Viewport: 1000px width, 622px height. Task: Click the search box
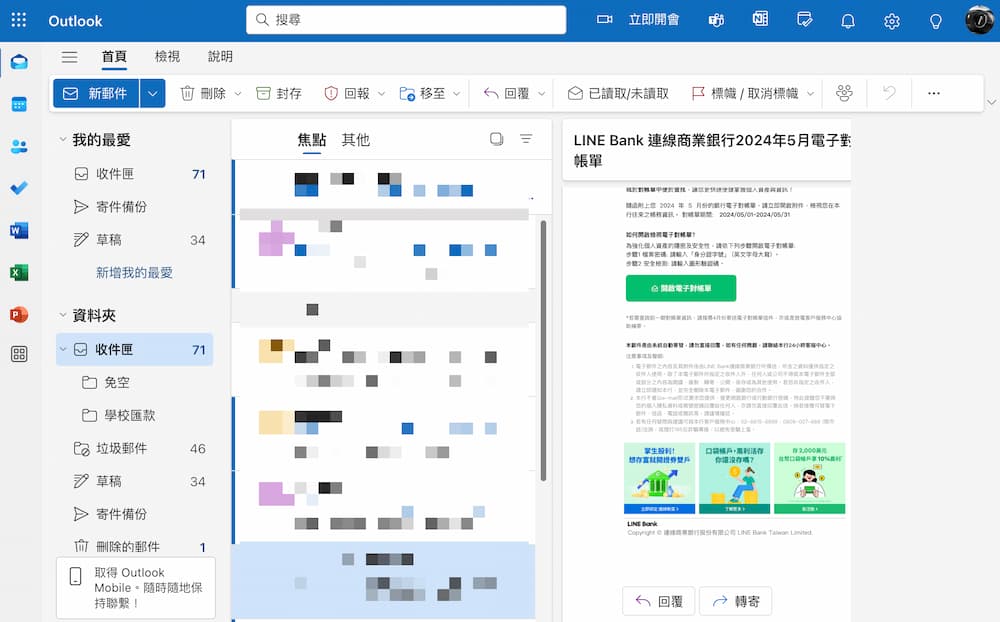pos(406,20)
